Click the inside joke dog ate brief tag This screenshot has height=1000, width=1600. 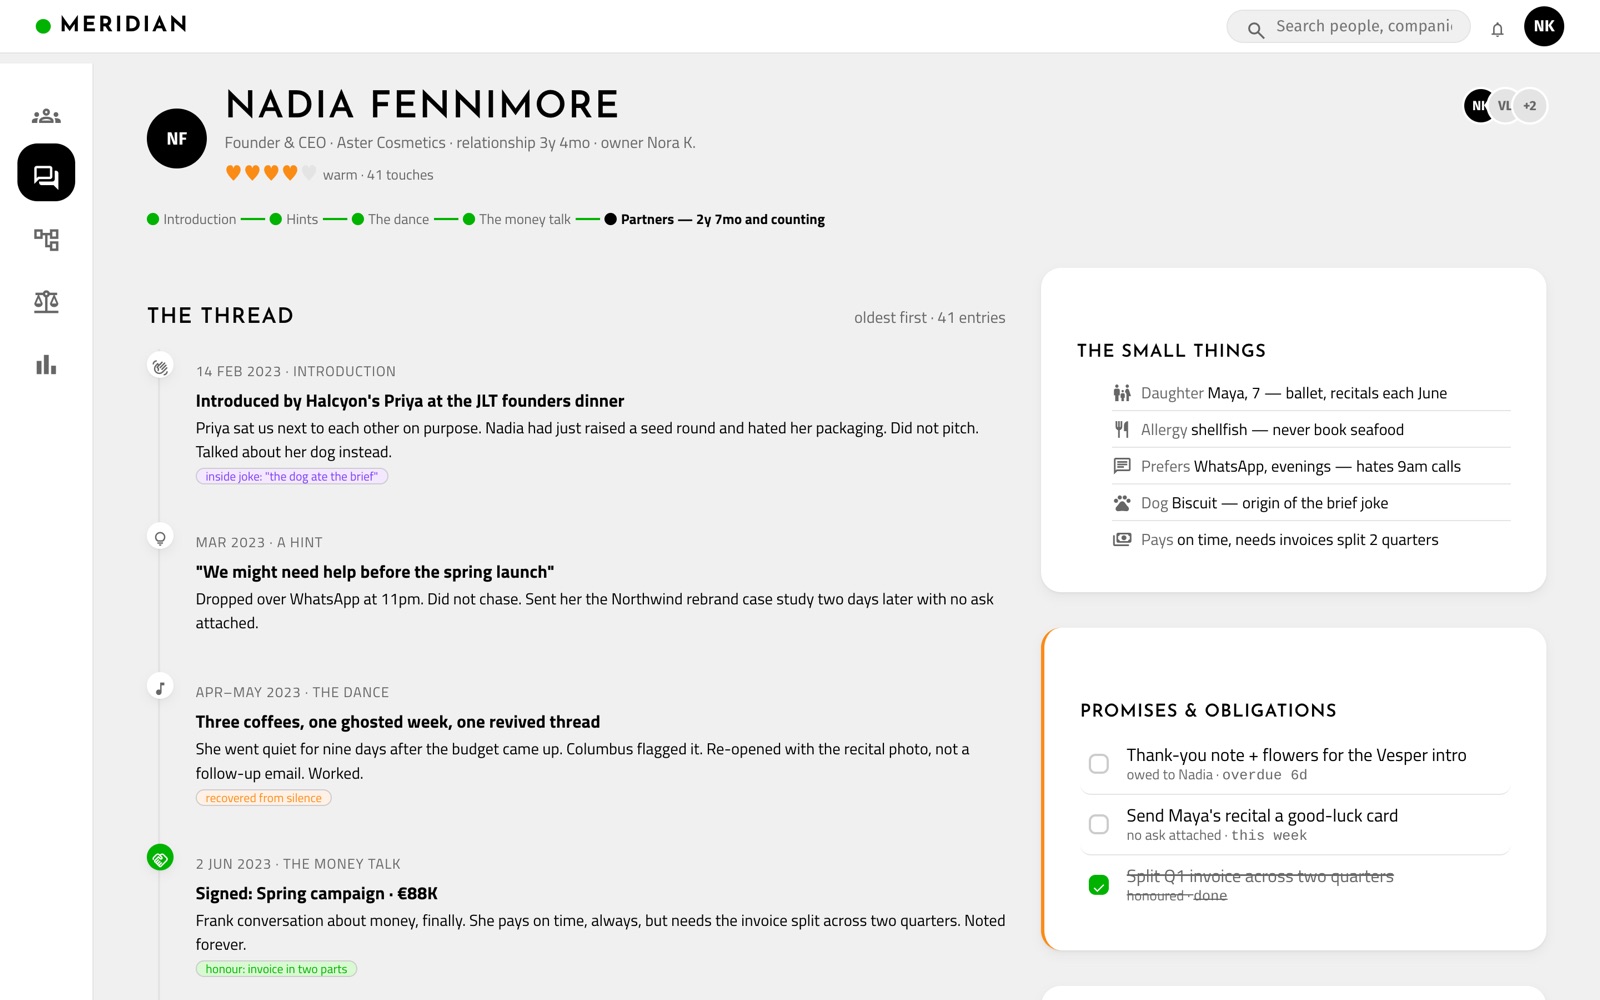coord(292,477)
